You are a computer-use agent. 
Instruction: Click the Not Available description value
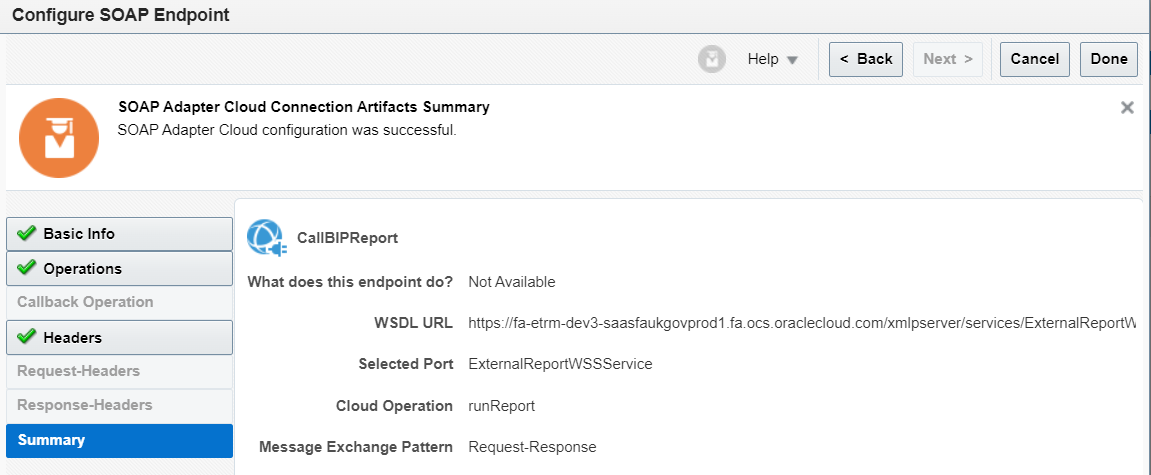512,282
